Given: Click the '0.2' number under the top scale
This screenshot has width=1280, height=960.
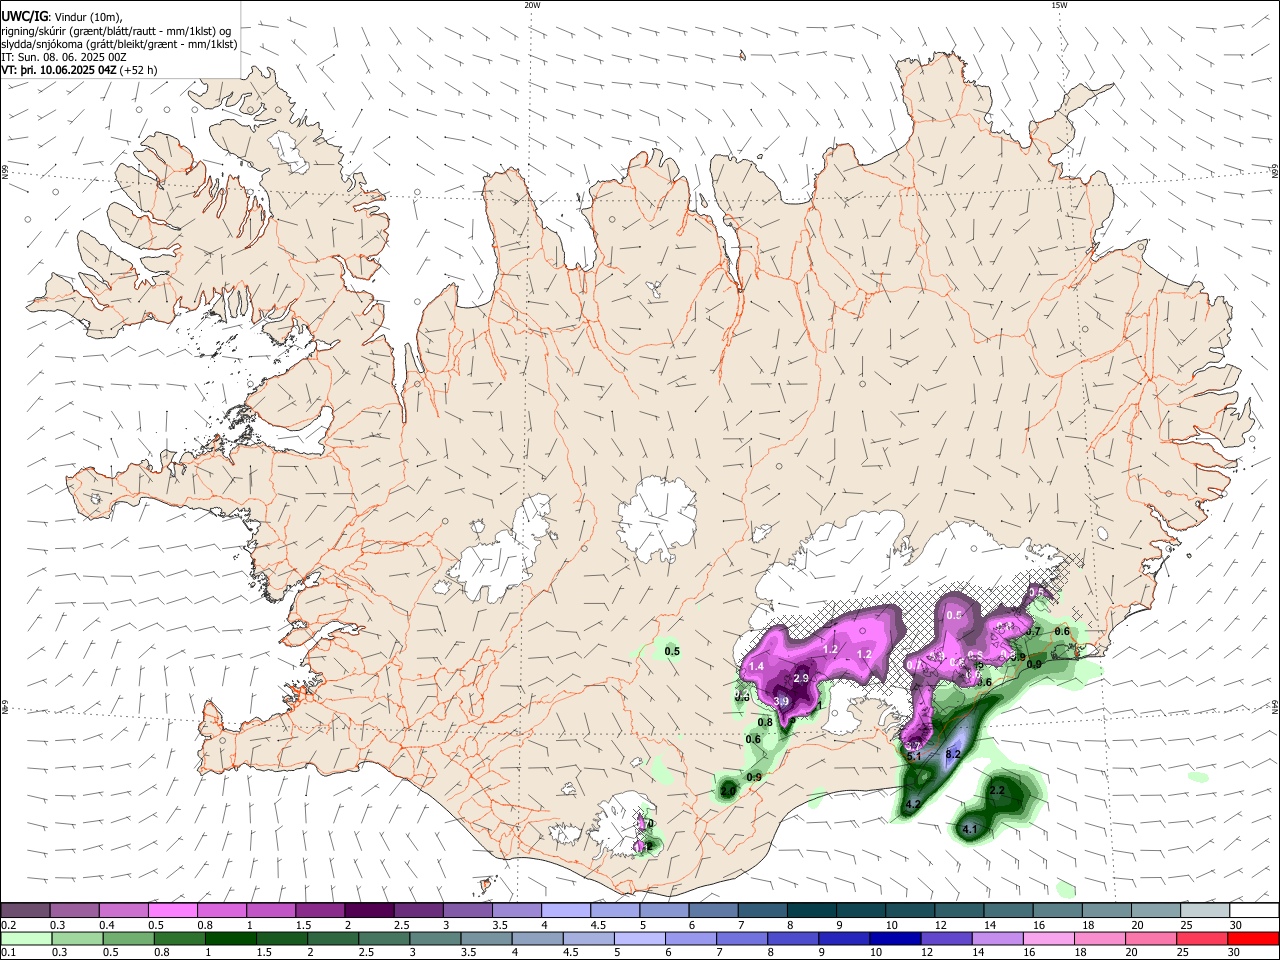Looking at the screenshot, I should [8, 925].
